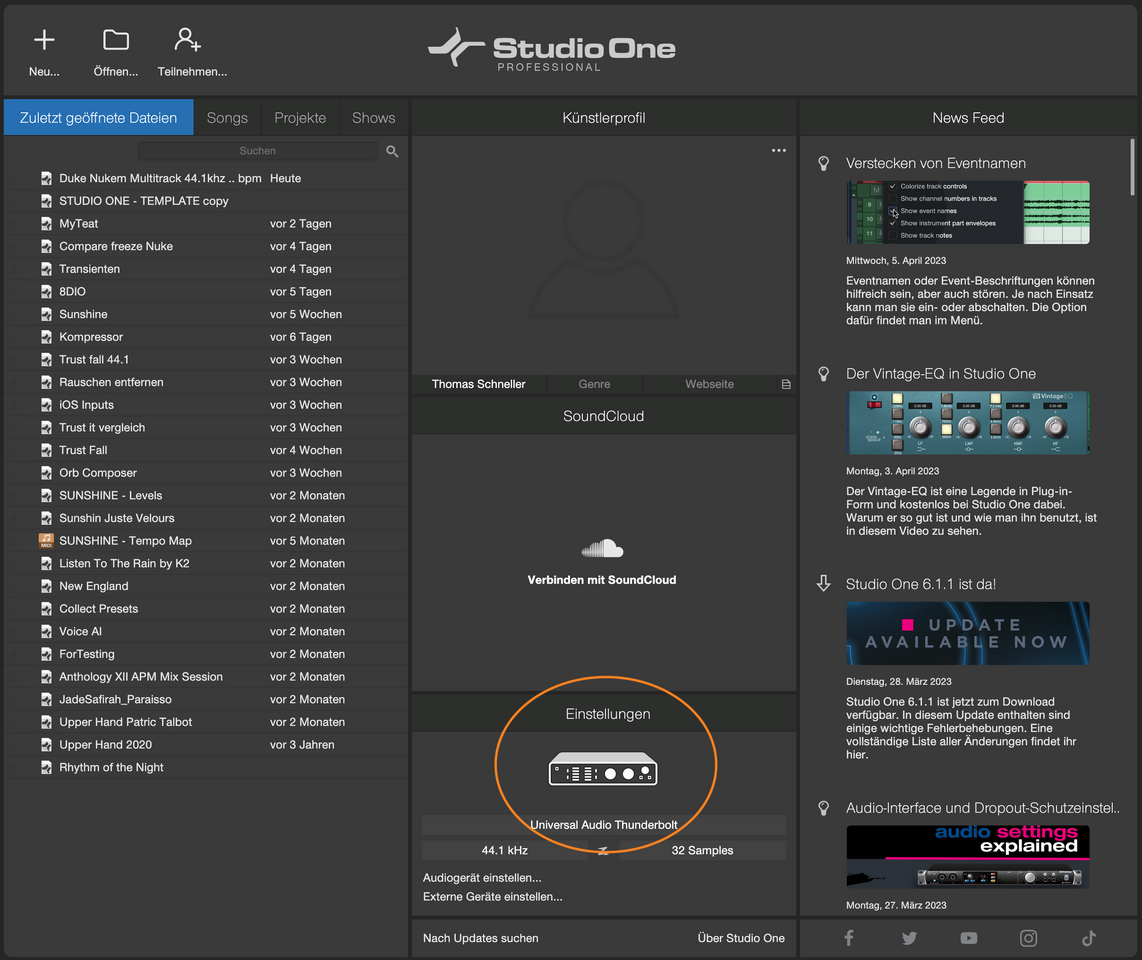Select the Kompressor recent file
The height and width of the screenshot is (960, 1142).
click(x=205, y=337)
